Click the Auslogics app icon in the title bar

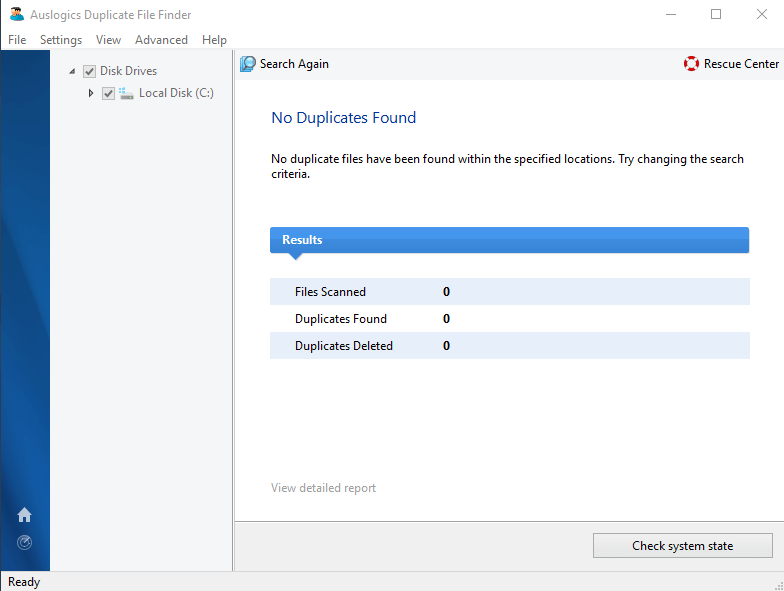pos(16,14)
